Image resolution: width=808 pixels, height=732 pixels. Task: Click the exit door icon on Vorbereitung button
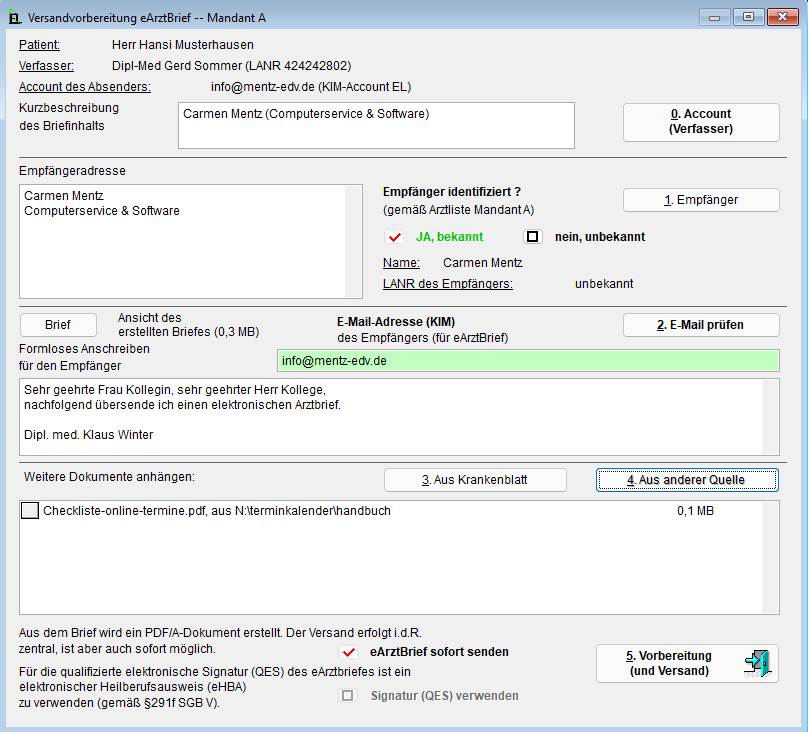click(756, 664)
